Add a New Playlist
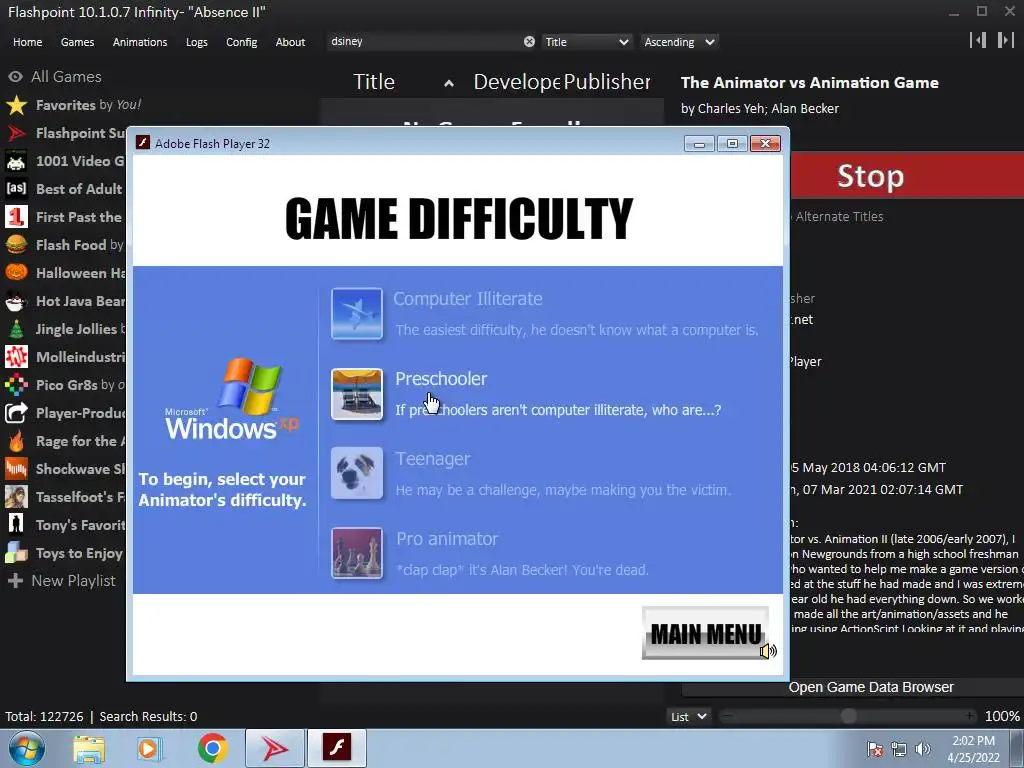1024x768 pixels. (62, 581)
